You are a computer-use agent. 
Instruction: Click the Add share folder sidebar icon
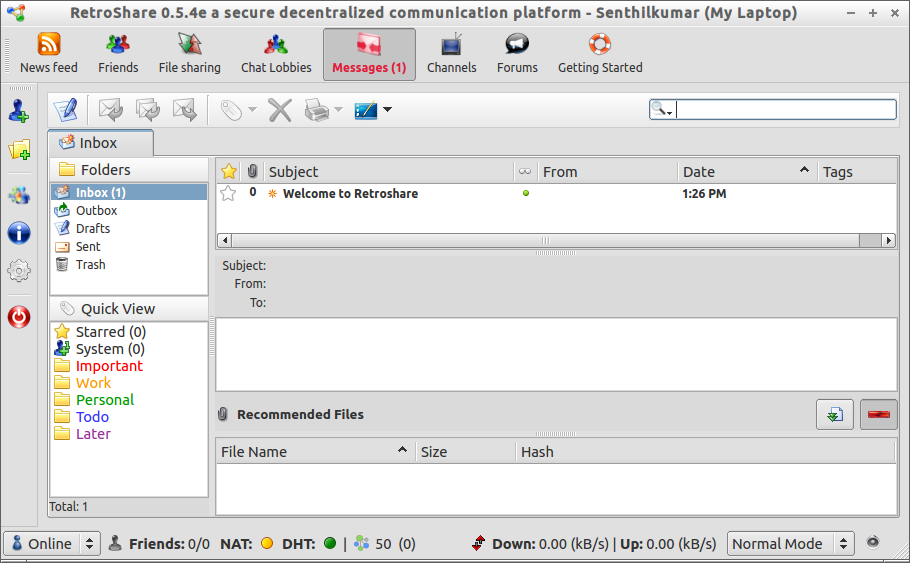point(19,150)
